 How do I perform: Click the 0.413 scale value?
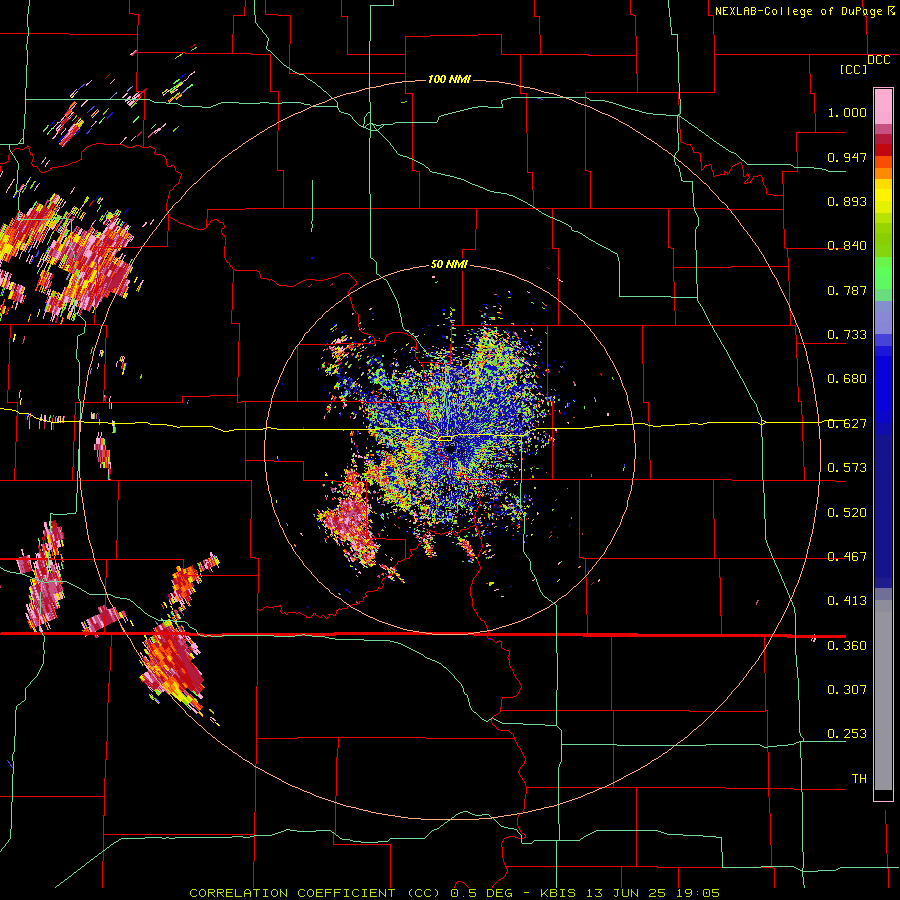click(847, 601)
